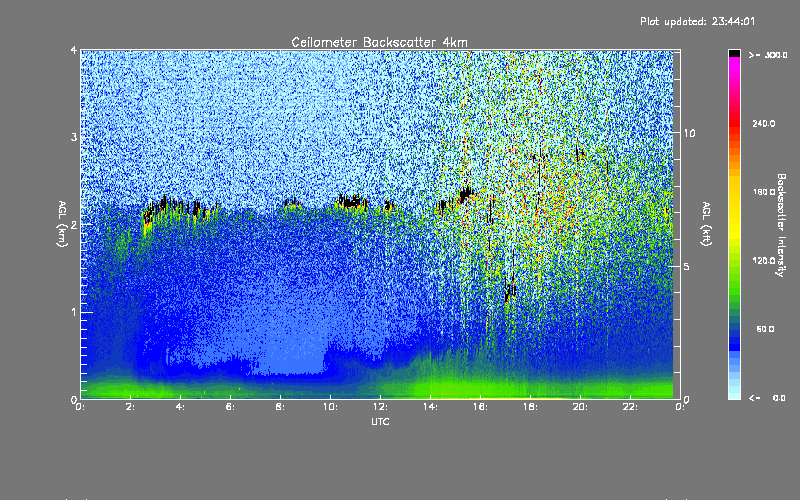Click the "Backscatter Intensity" colorbar label
The image size is (800, 500).
point(781,225)
